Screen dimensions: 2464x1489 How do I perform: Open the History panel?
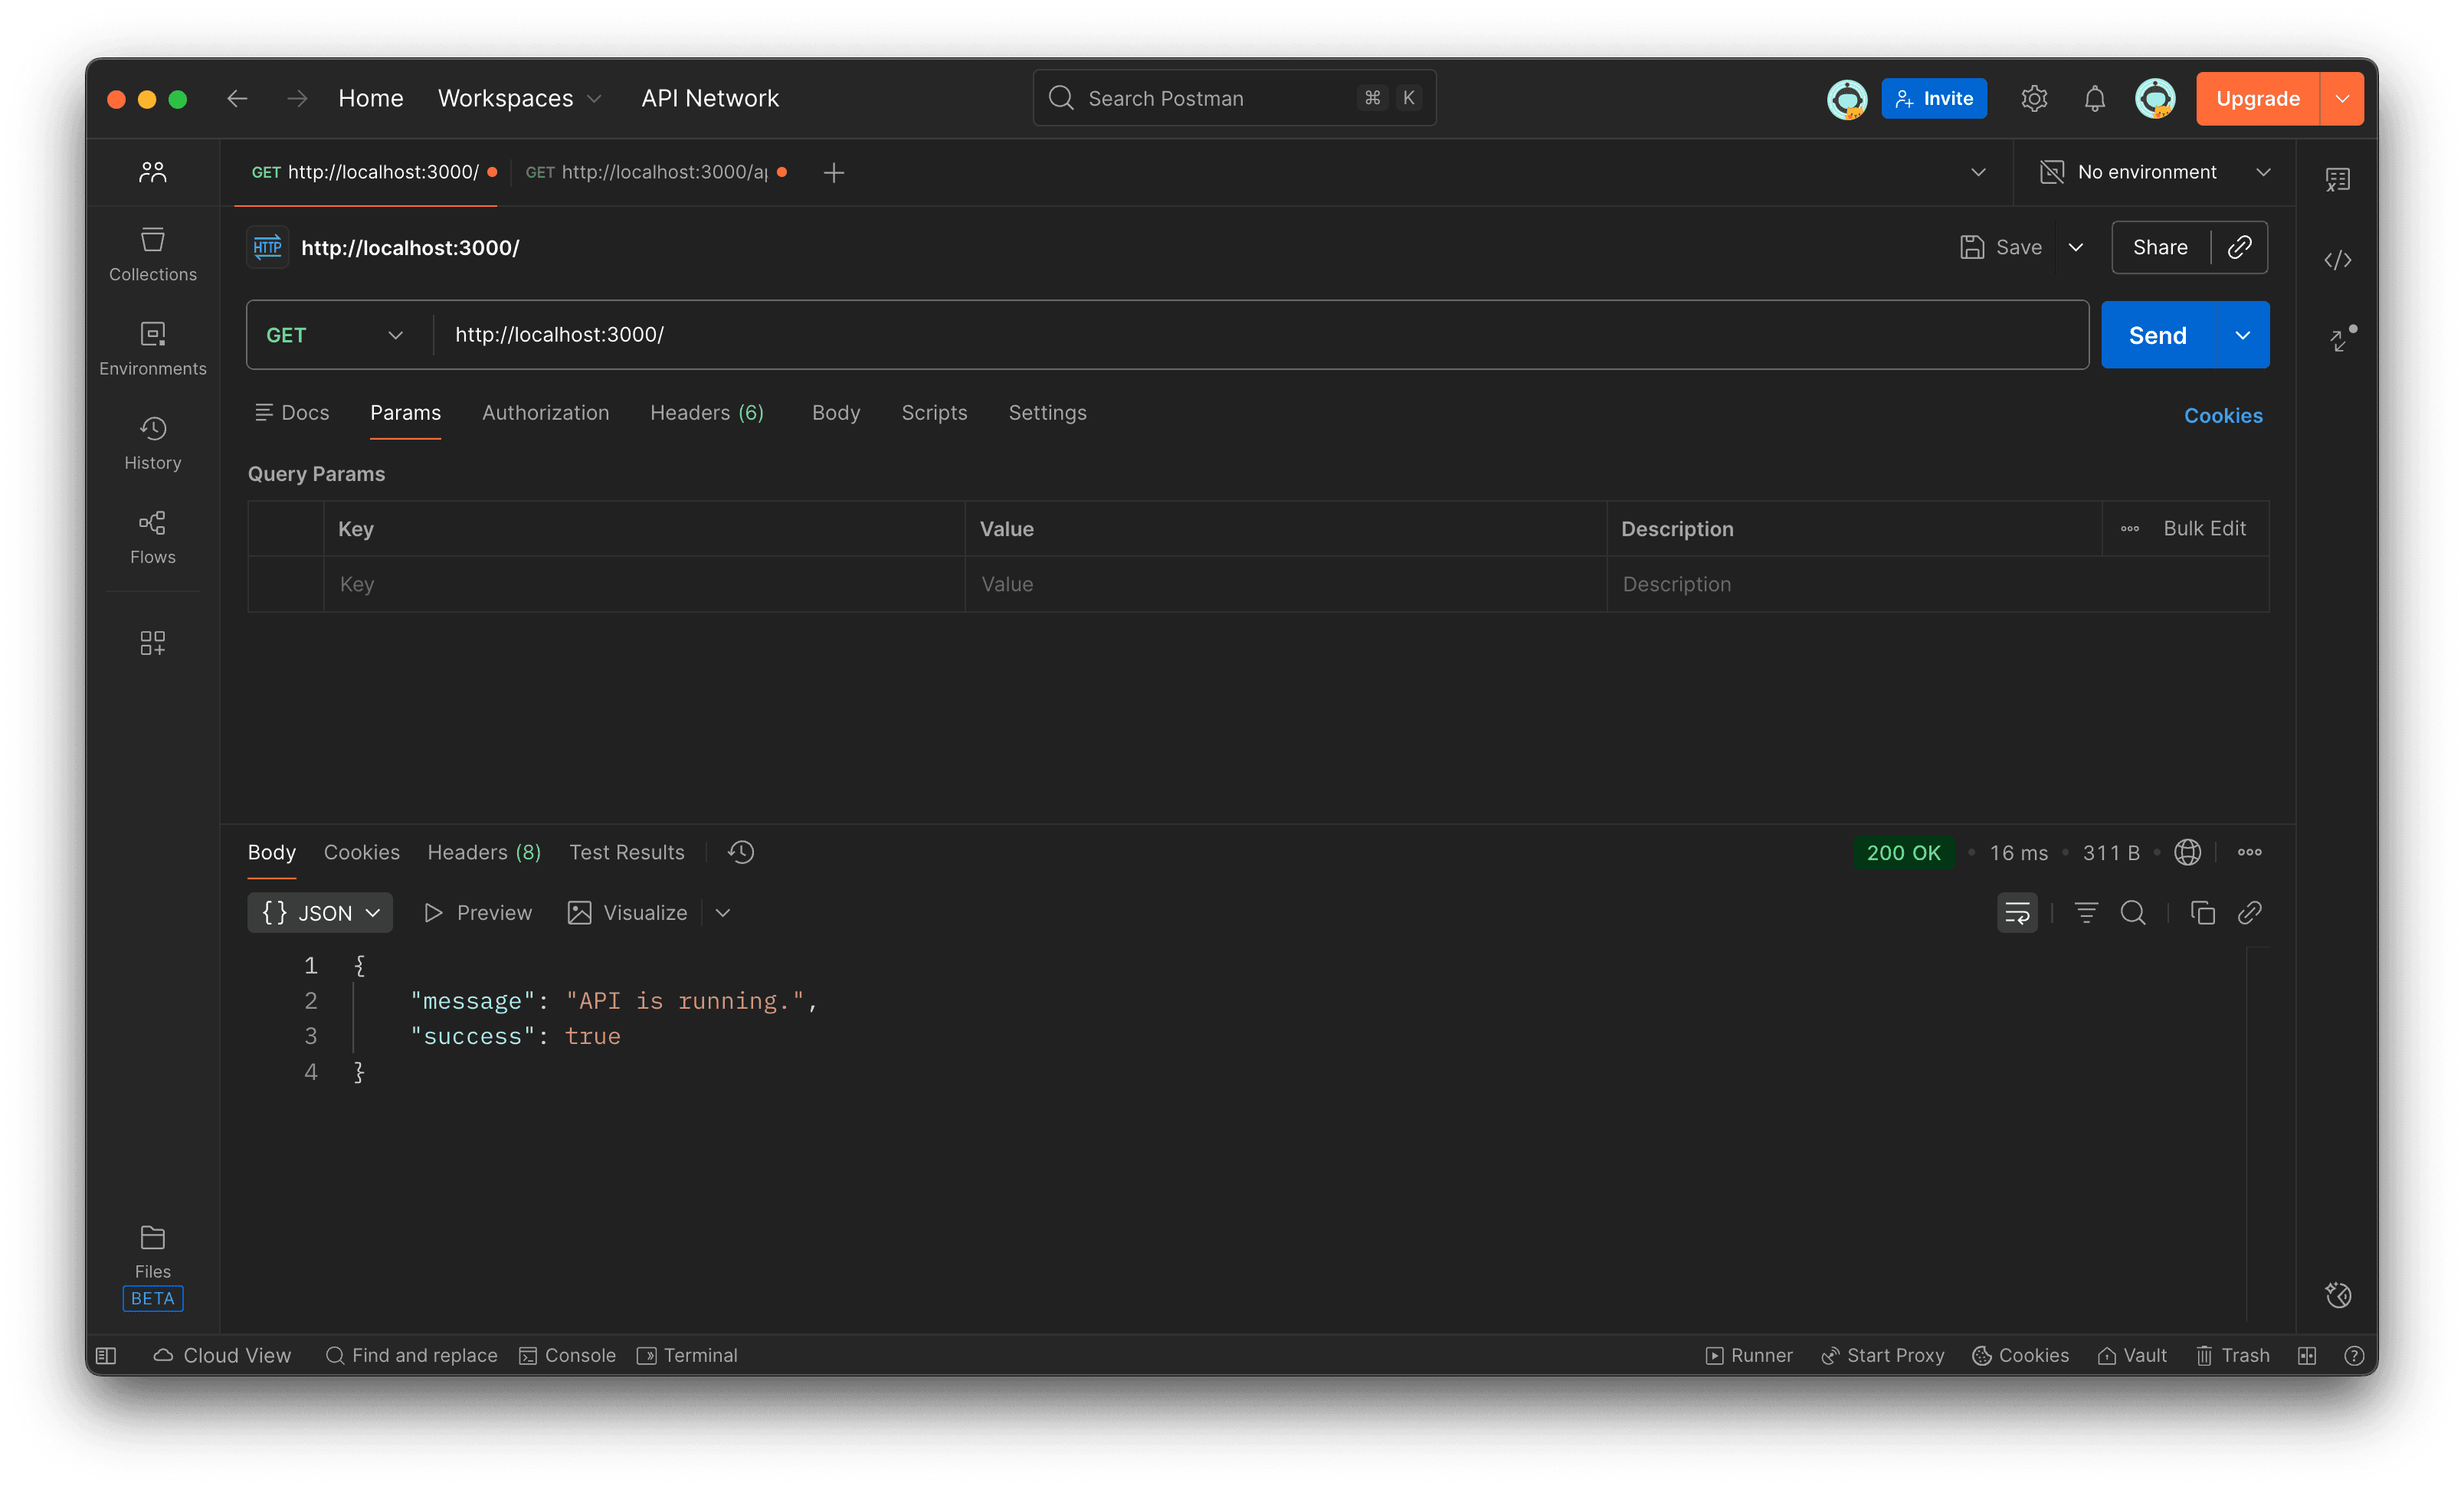pos(152,441)
